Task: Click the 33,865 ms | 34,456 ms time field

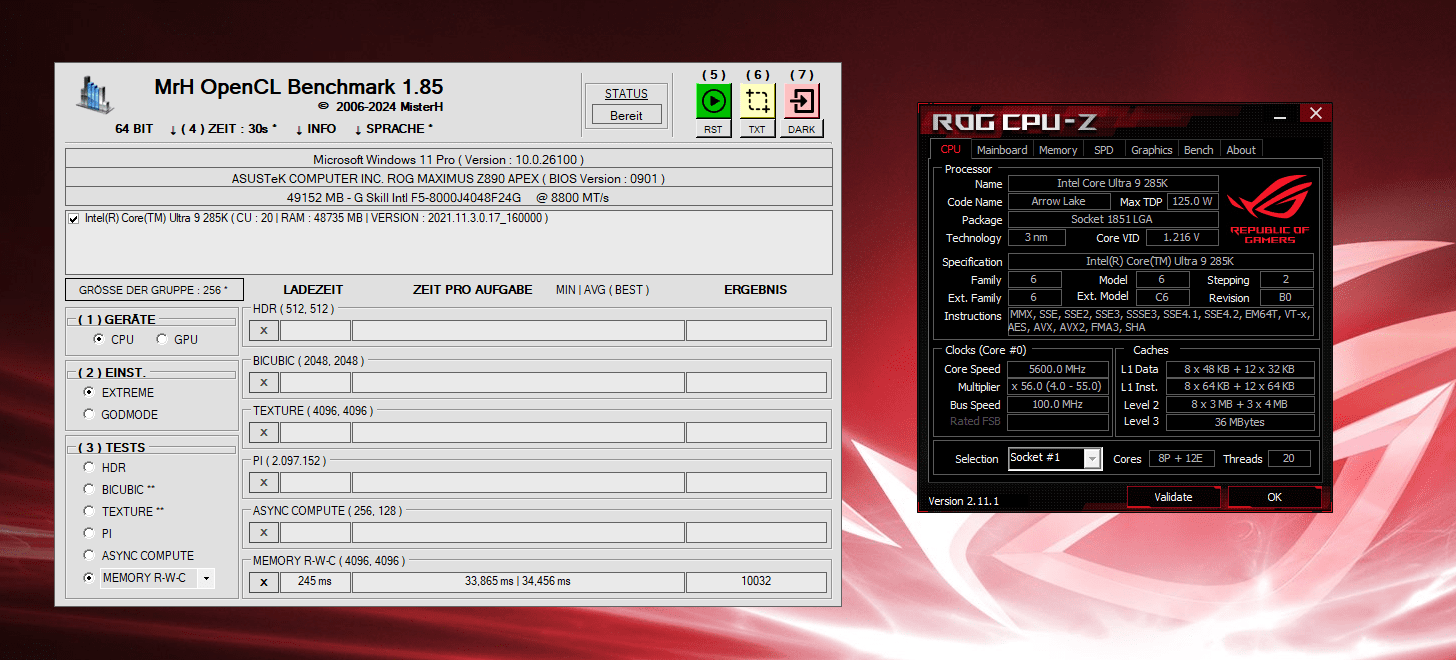Action: pos(518,581)
